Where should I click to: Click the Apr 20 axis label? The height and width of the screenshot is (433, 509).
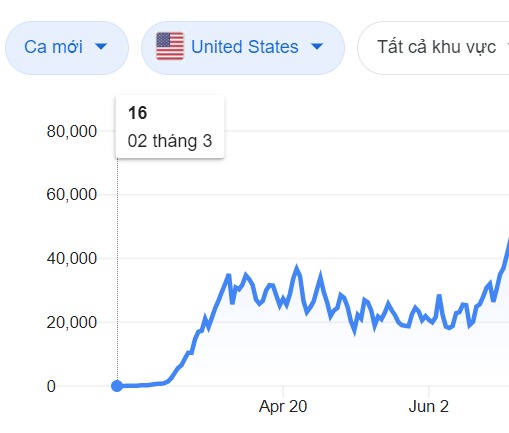point(283,406)
